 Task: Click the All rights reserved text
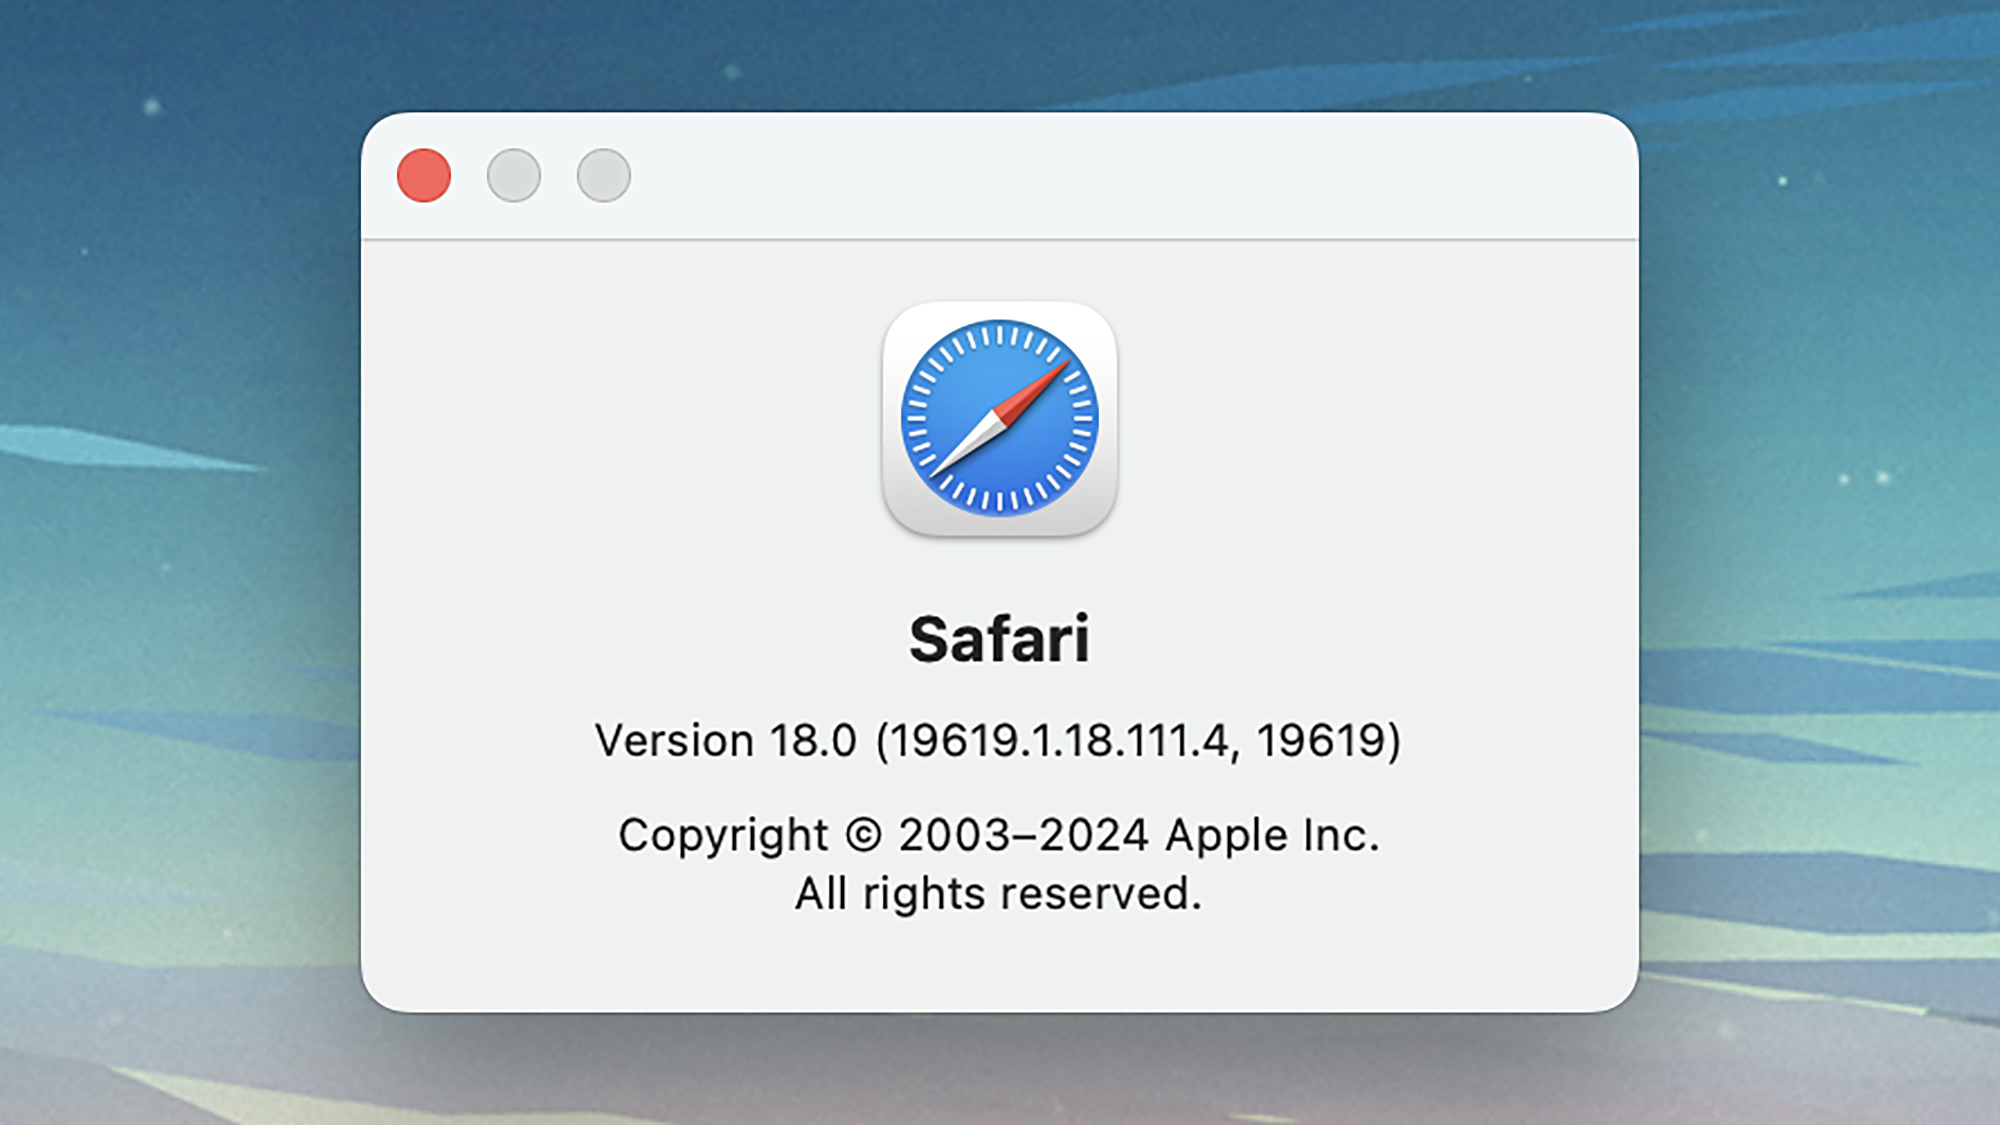998,893
